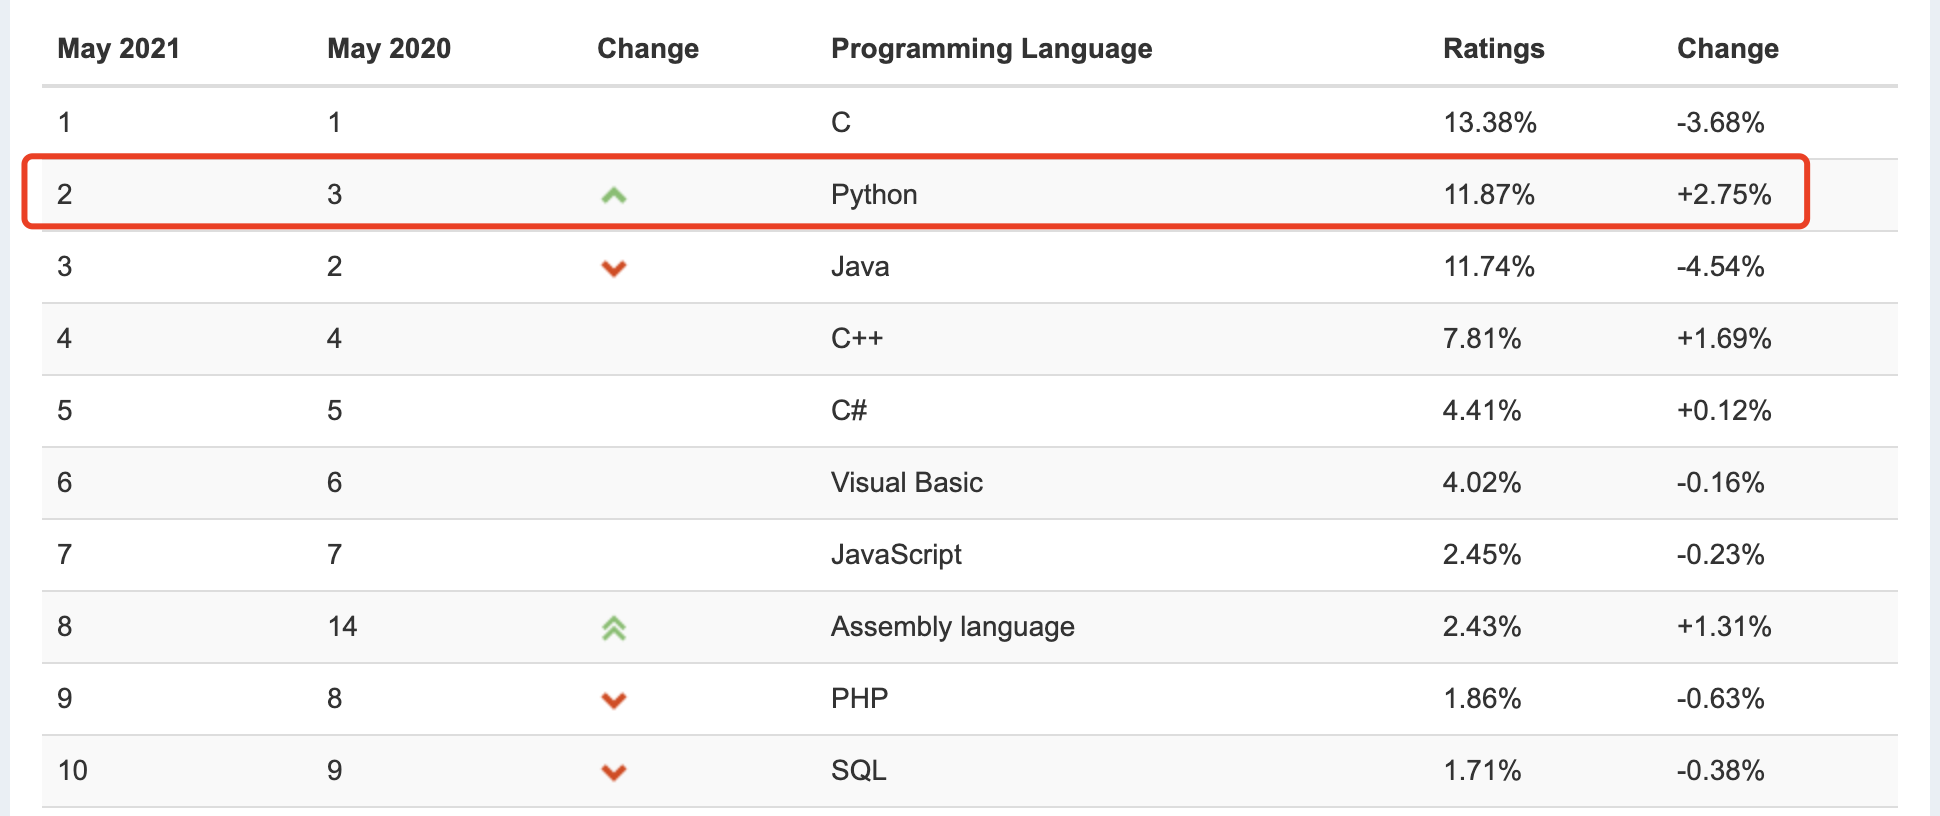Click the Ratings column header
Viewport: 1940px width, 816px height.
[1494, 49]
